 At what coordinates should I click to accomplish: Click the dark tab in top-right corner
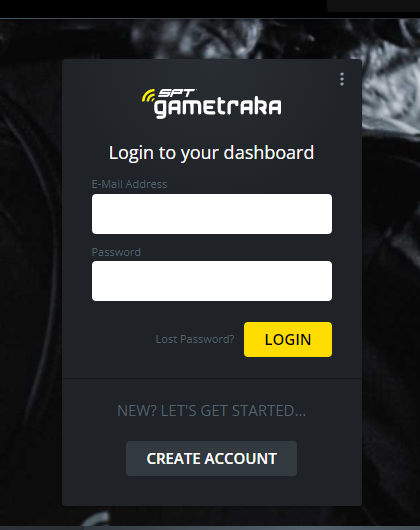373,6
